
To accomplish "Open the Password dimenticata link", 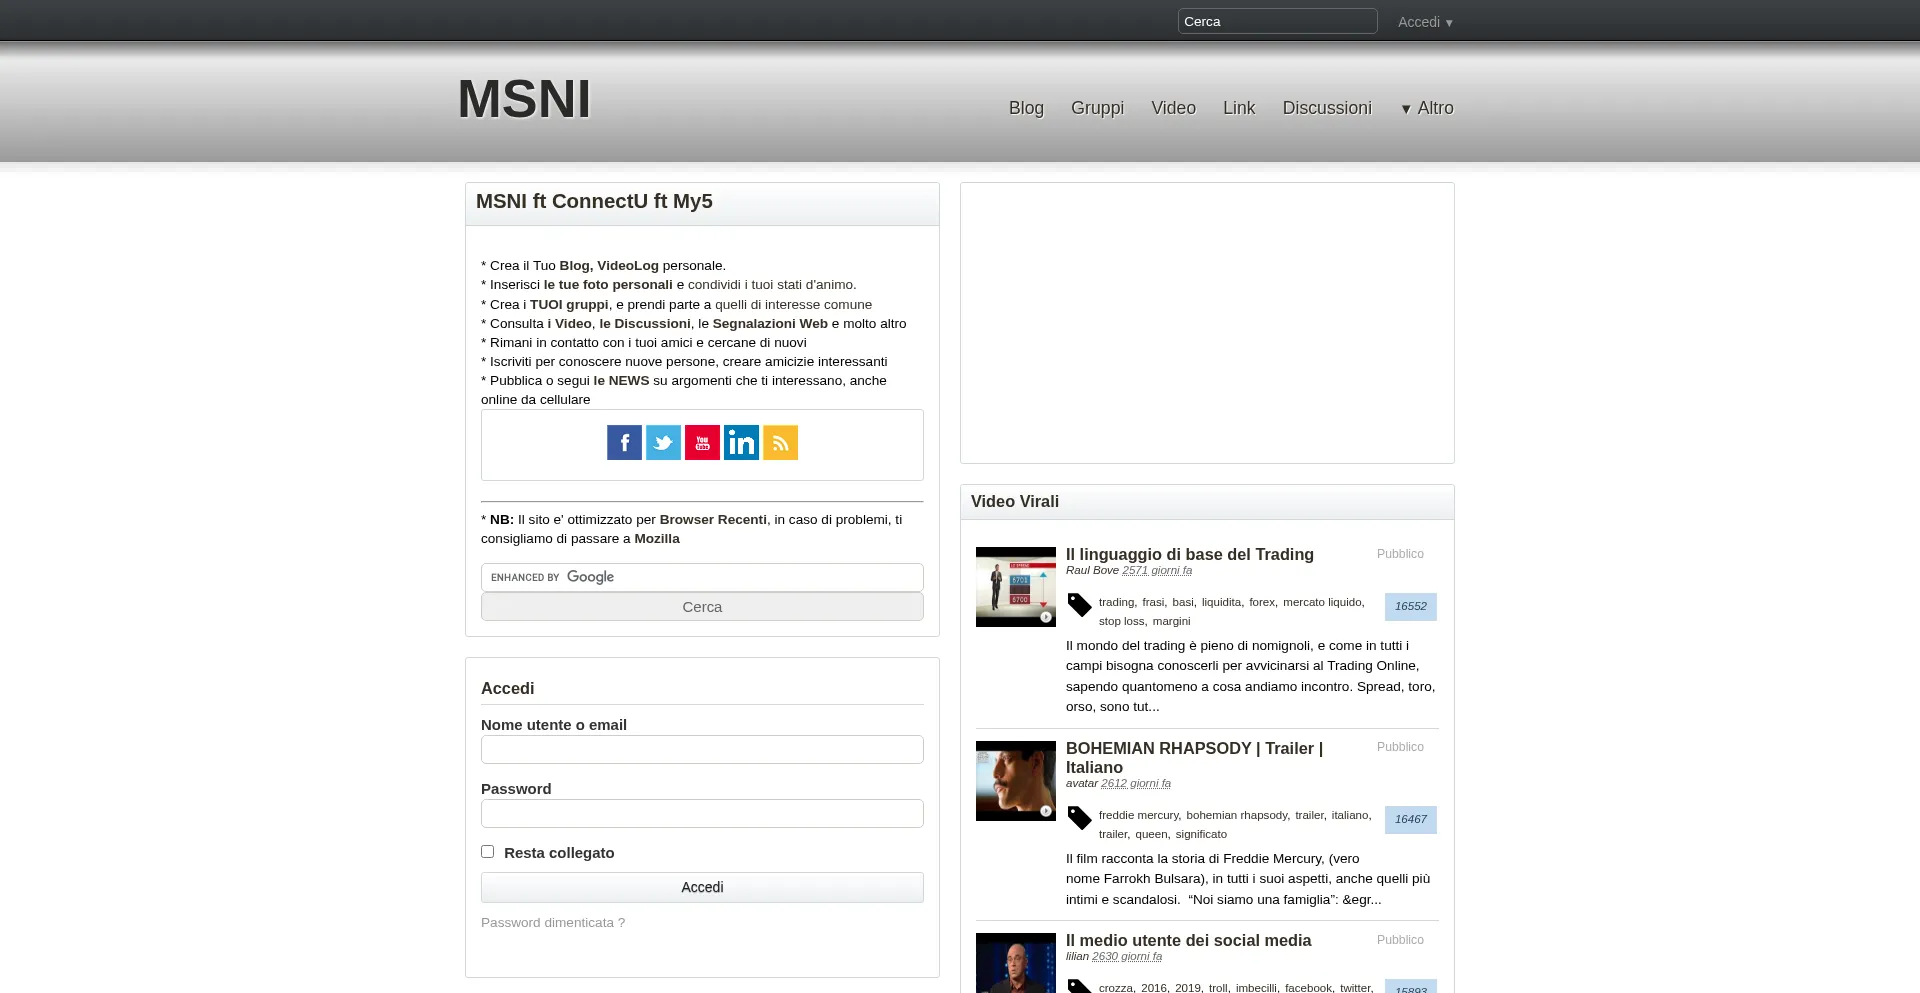I will (x=553, y=923).
